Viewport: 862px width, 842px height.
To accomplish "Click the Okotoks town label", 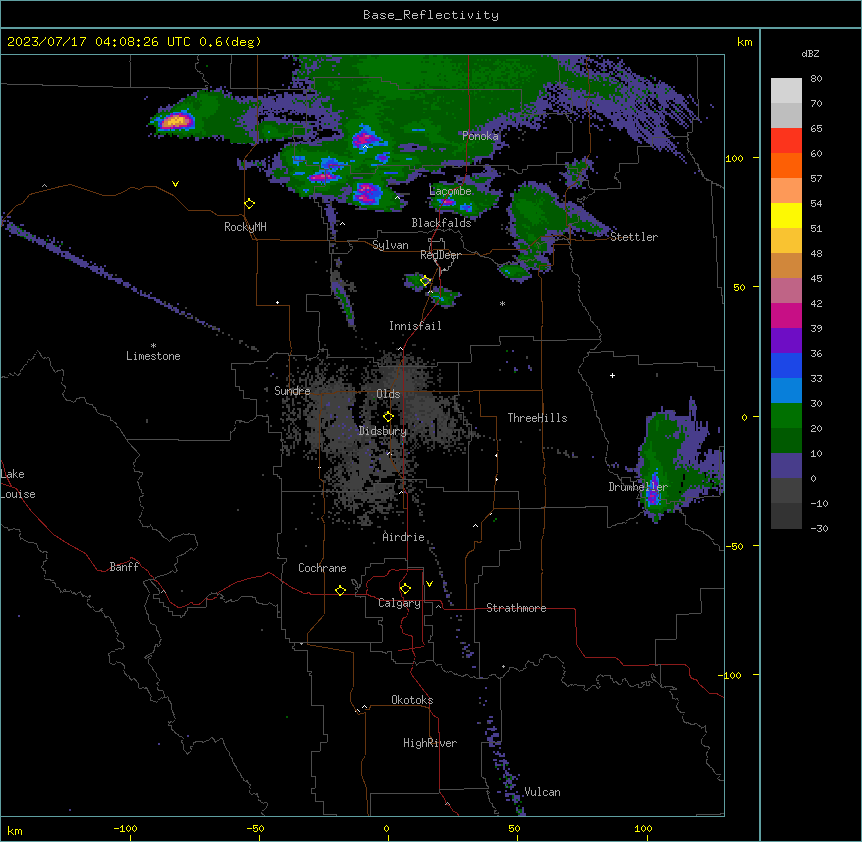I will [x=412, y=700].
